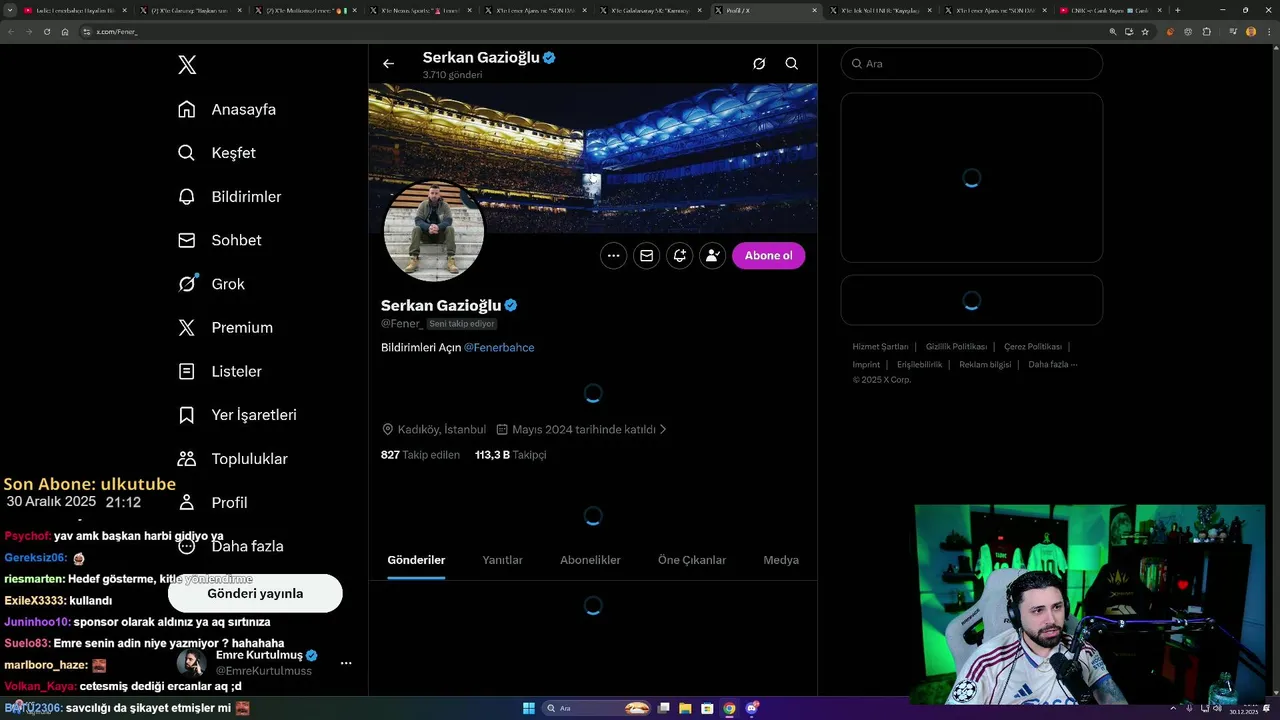Open Grok from sidebar
This screenshot has height=720, width=1280.
click(212, 284)
